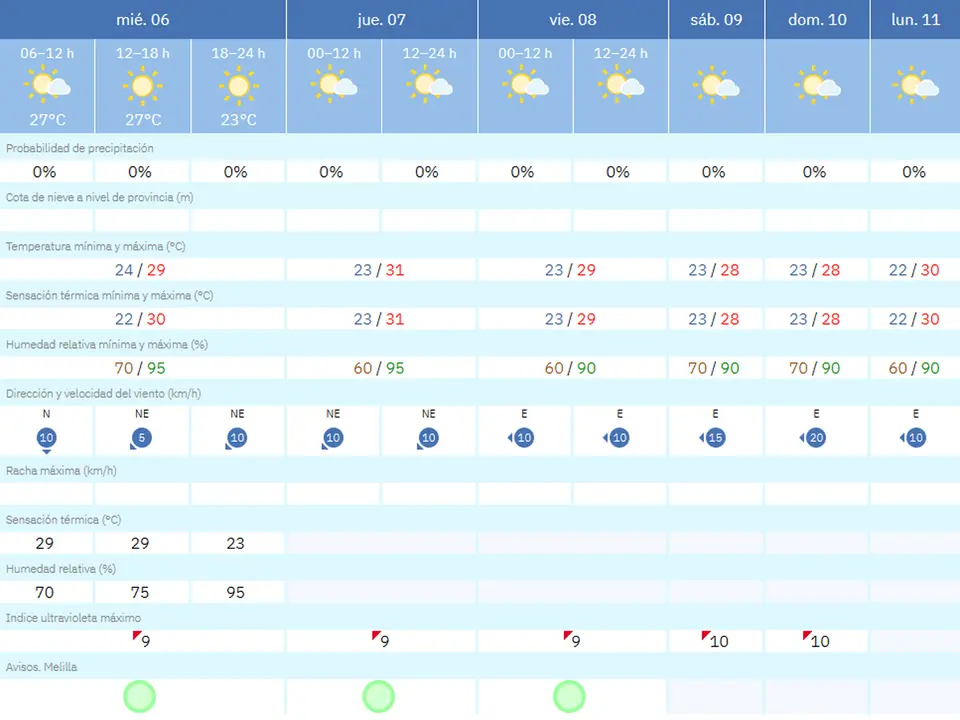This screenshot has height=720, width=960.
Task: Click Humedad relativa mínima y máxima label
Action: click(107, 344)
